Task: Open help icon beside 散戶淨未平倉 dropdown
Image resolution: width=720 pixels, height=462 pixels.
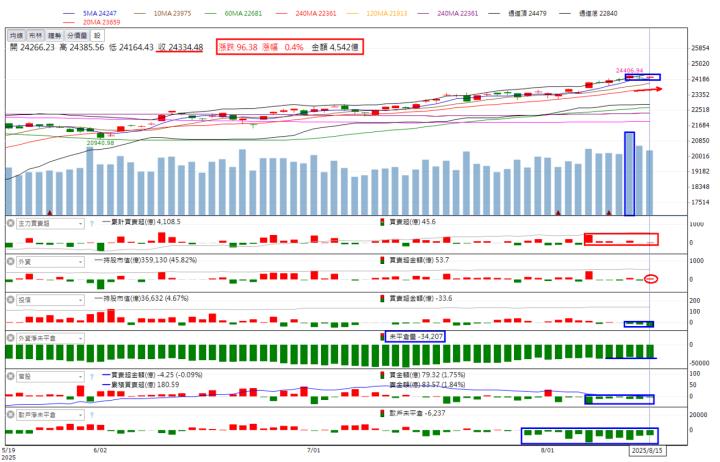Action: pyautogui.click(x=92, y=415)
